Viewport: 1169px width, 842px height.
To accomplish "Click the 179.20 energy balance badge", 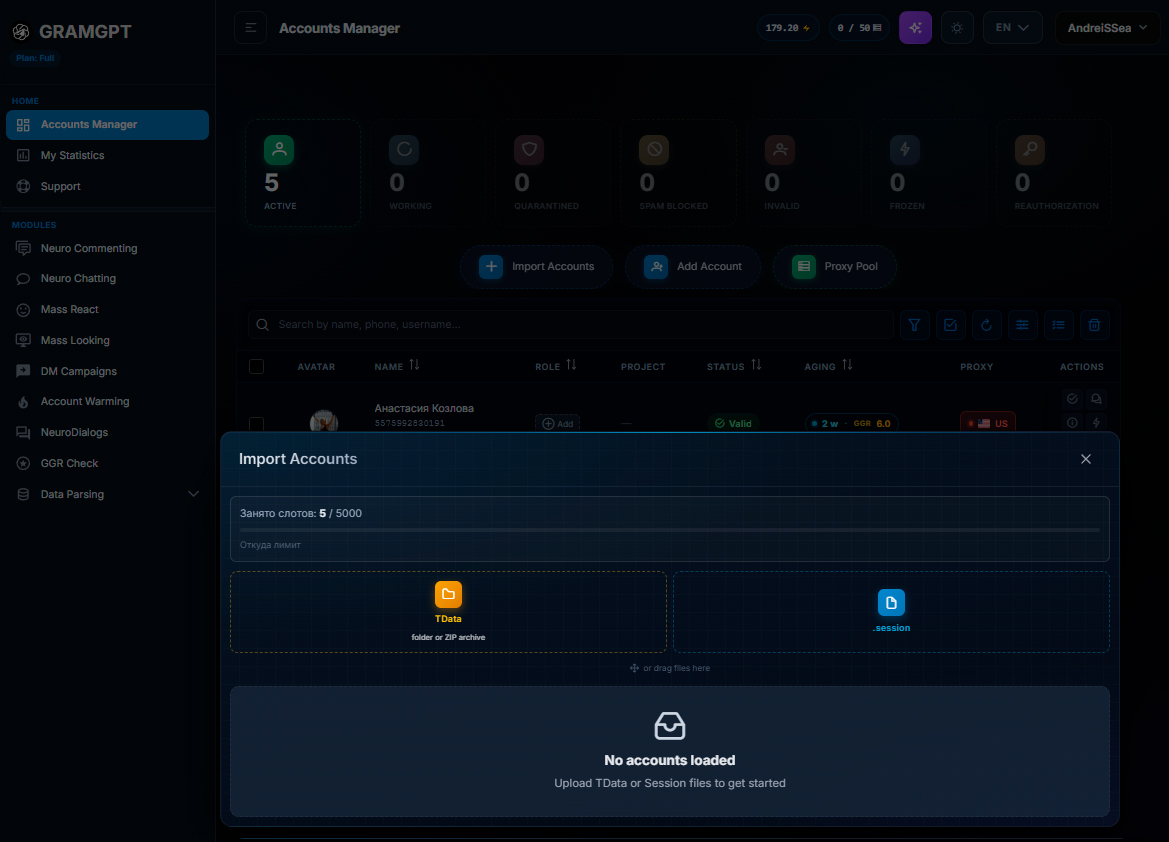I will 788,28.
